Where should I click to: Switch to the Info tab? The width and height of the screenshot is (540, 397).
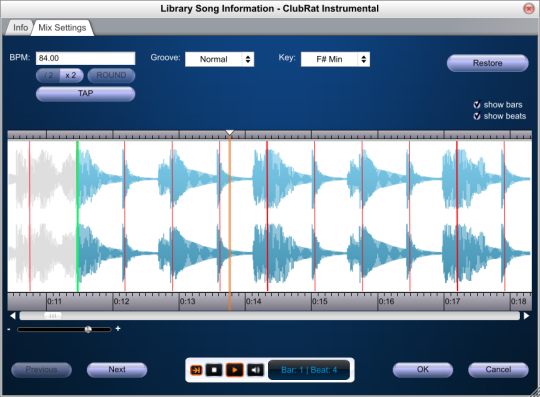(x=20, y=28)
